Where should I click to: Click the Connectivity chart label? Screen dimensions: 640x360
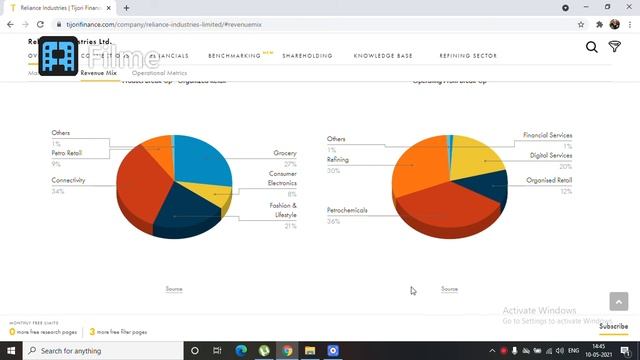(x=68, y=180)
